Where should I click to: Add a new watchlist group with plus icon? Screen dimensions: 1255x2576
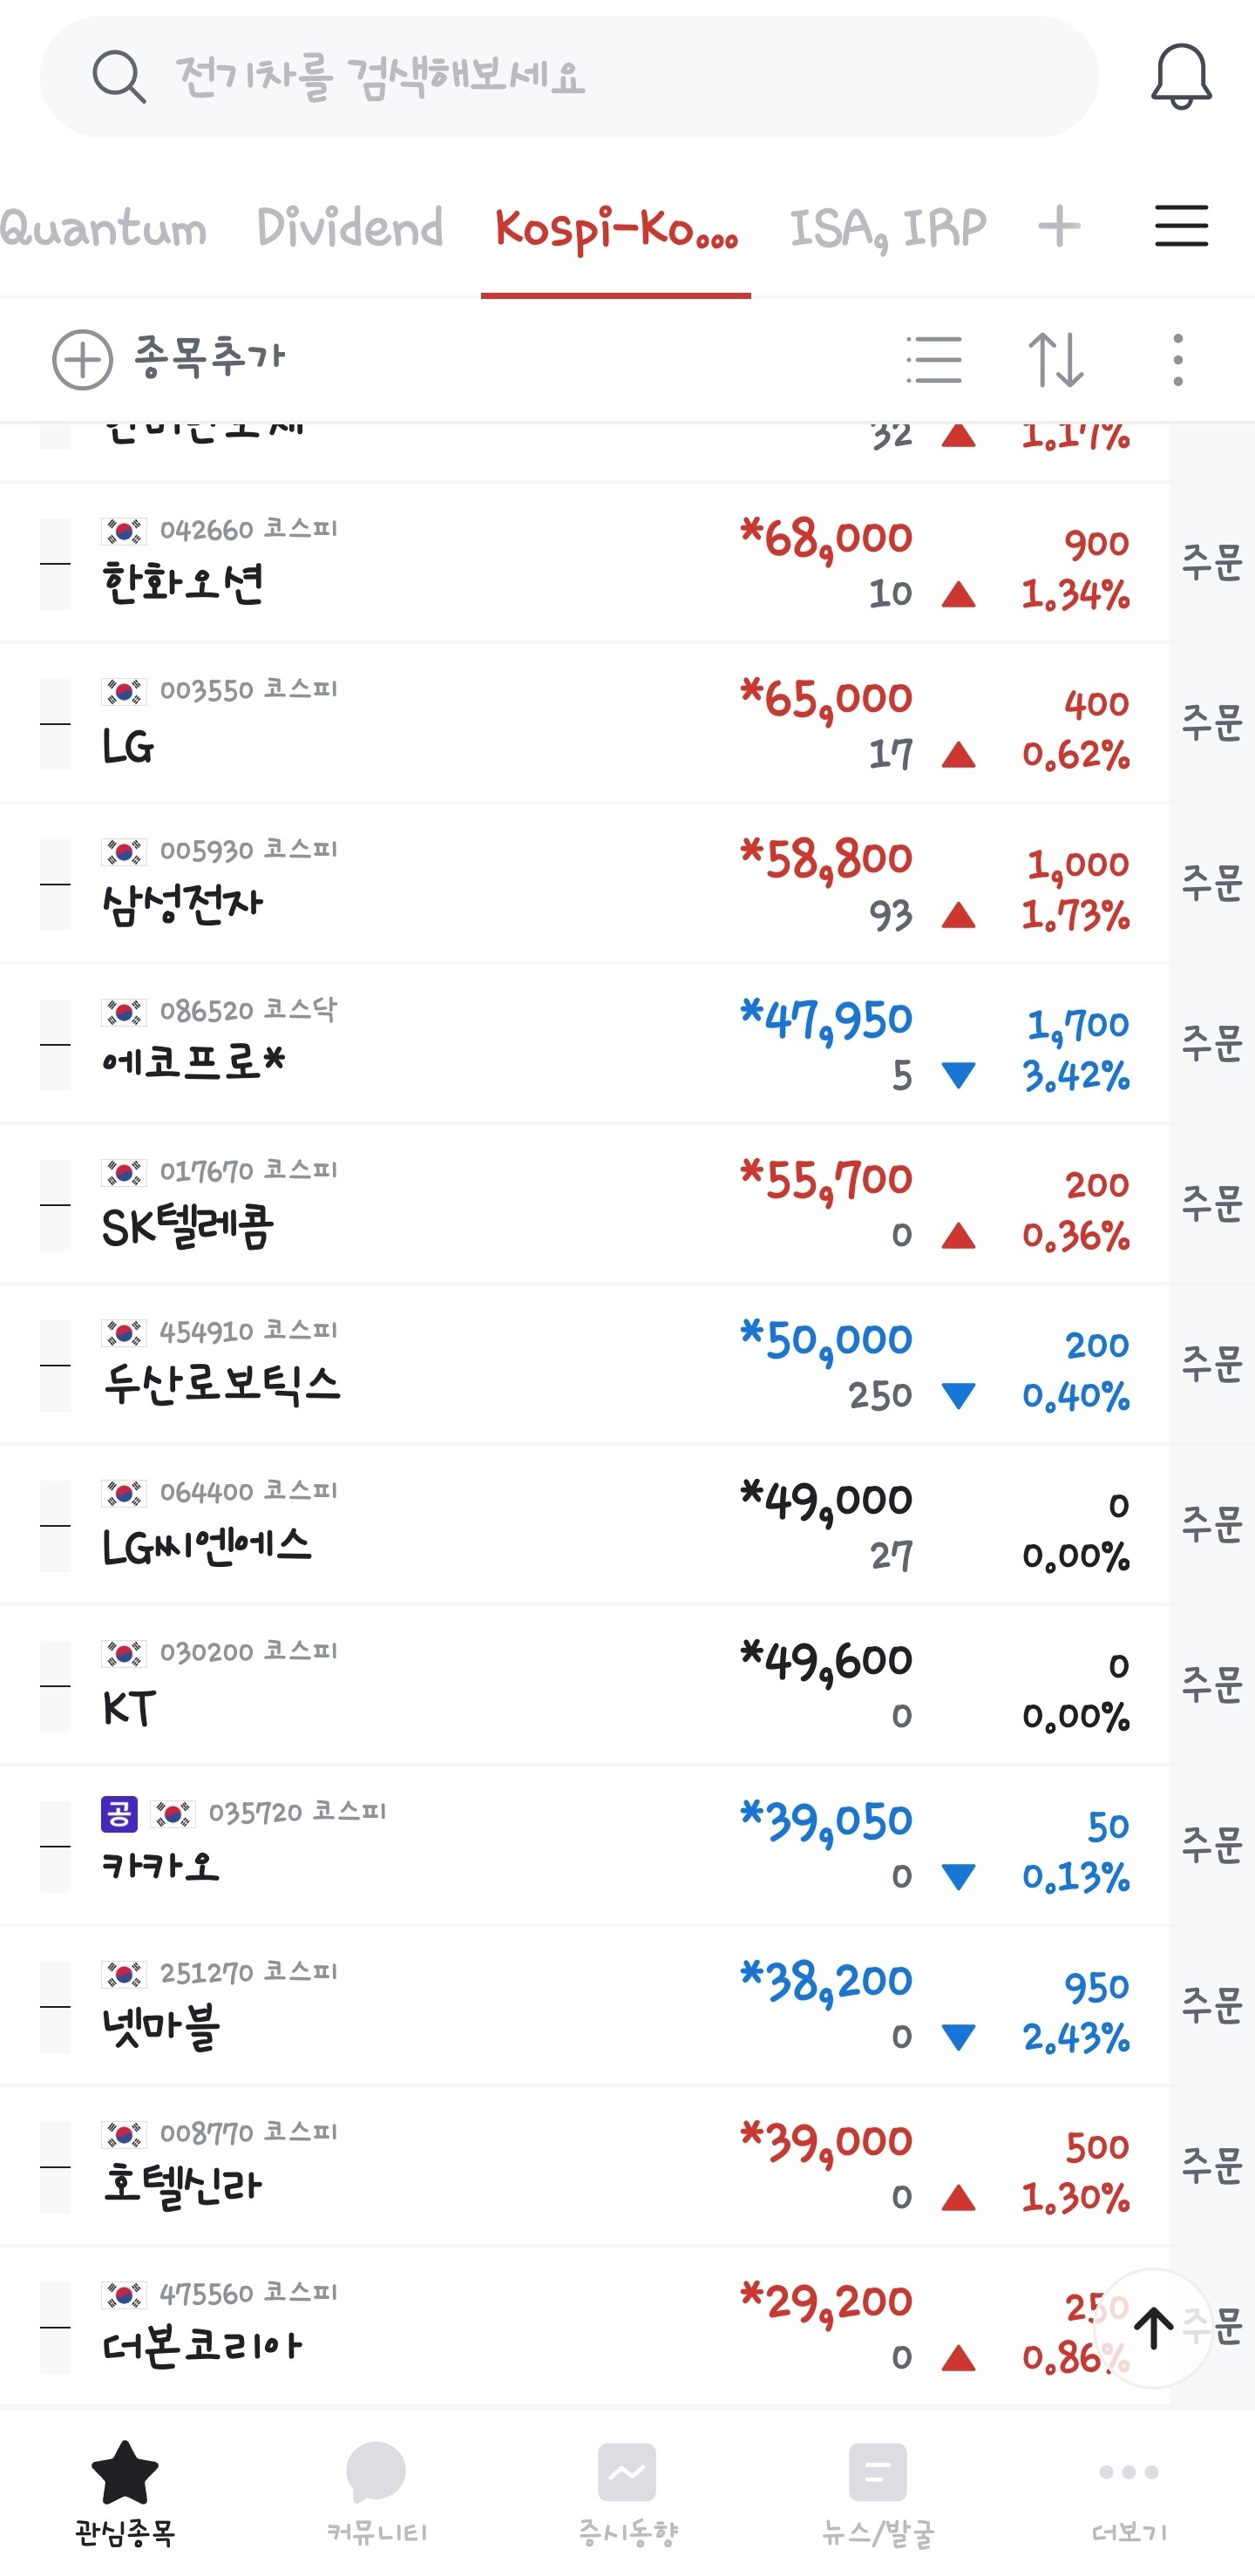point(1059,226)
